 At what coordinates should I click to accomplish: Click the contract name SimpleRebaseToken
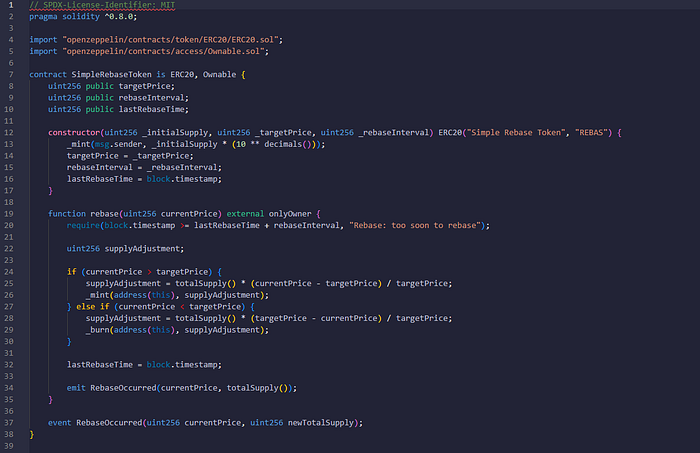(x=112, y=75)
